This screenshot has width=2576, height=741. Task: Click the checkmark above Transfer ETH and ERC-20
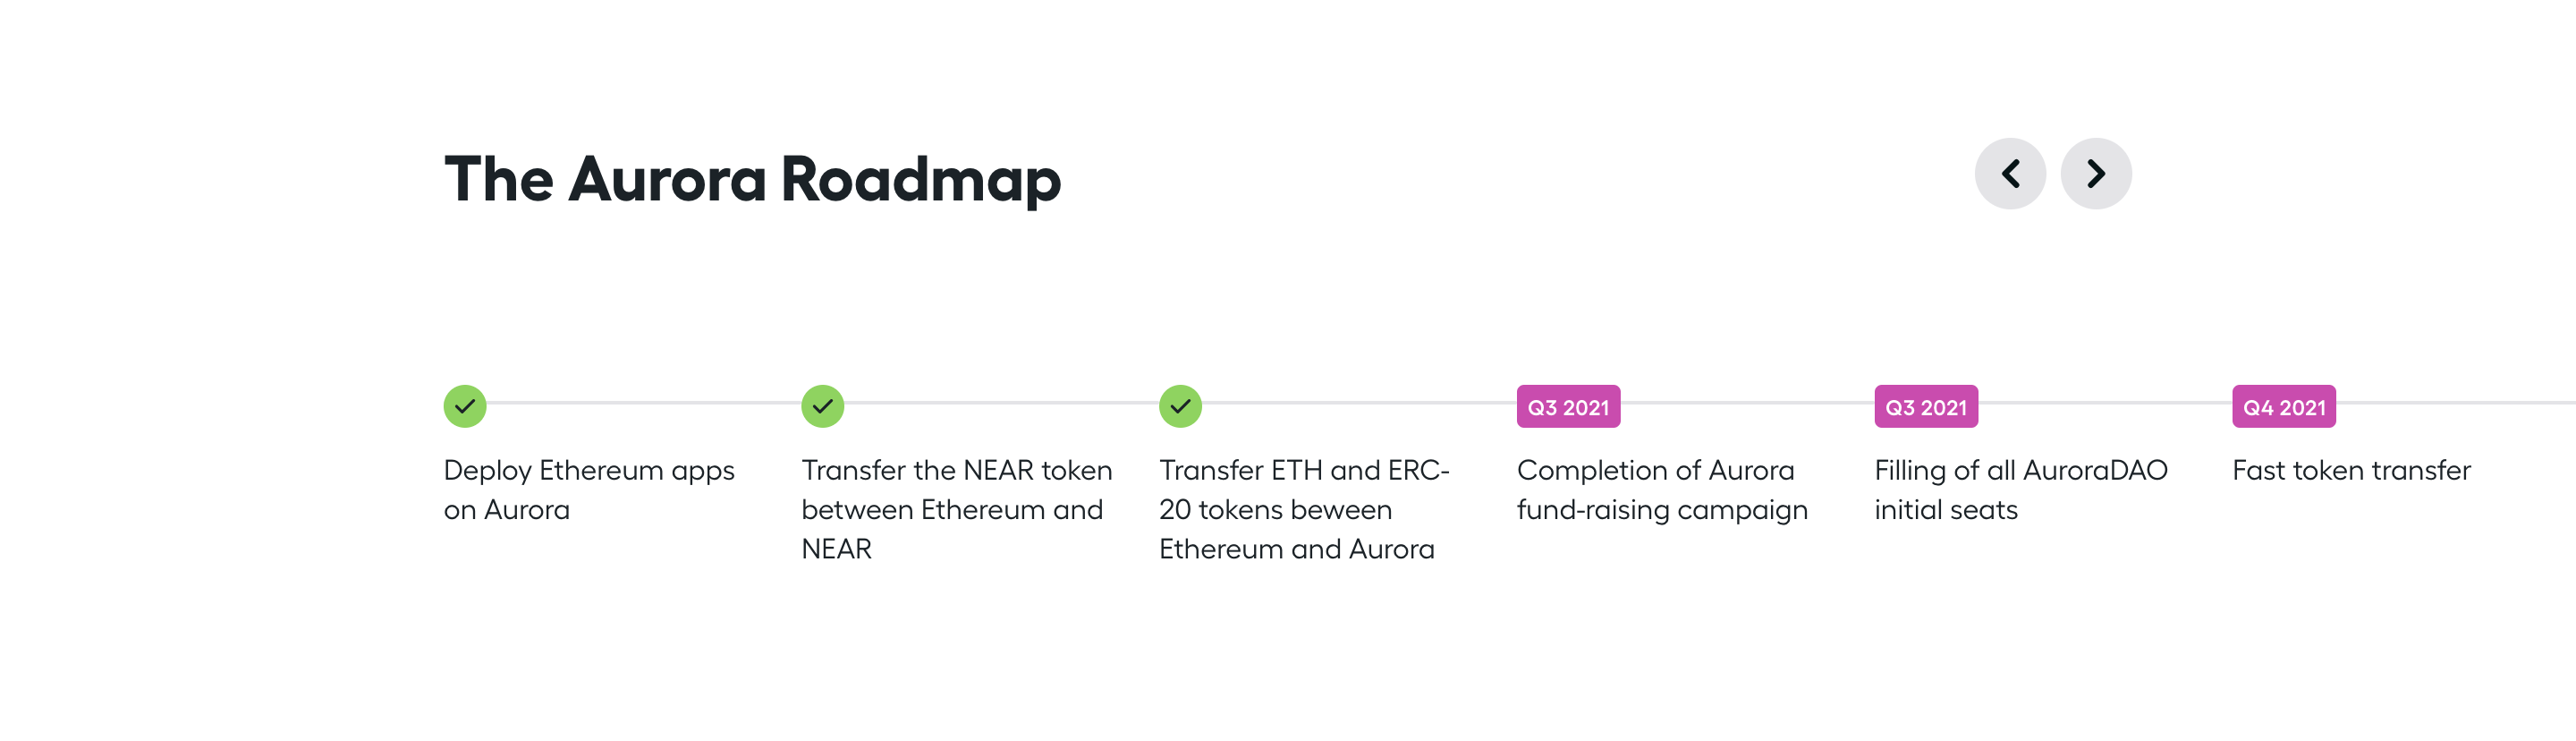click(x=1180, y=406)
